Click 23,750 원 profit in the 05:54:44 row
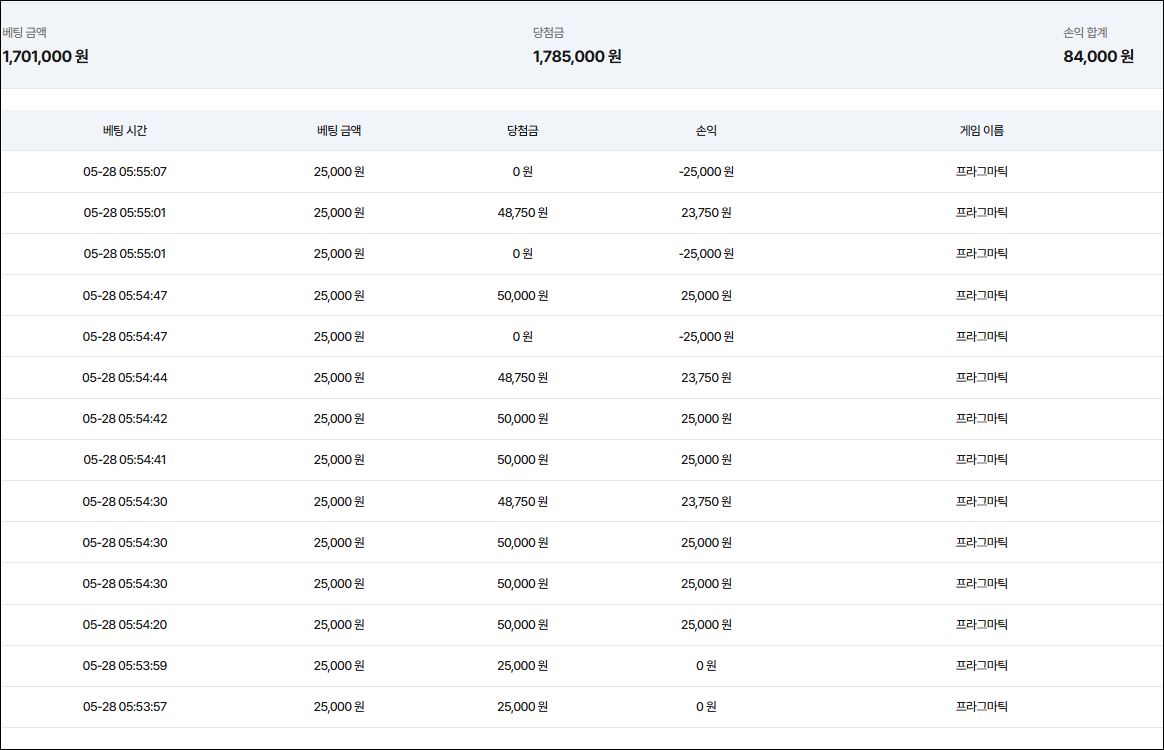This screenshot has height=750, width=1164. [x=706, y=377]
